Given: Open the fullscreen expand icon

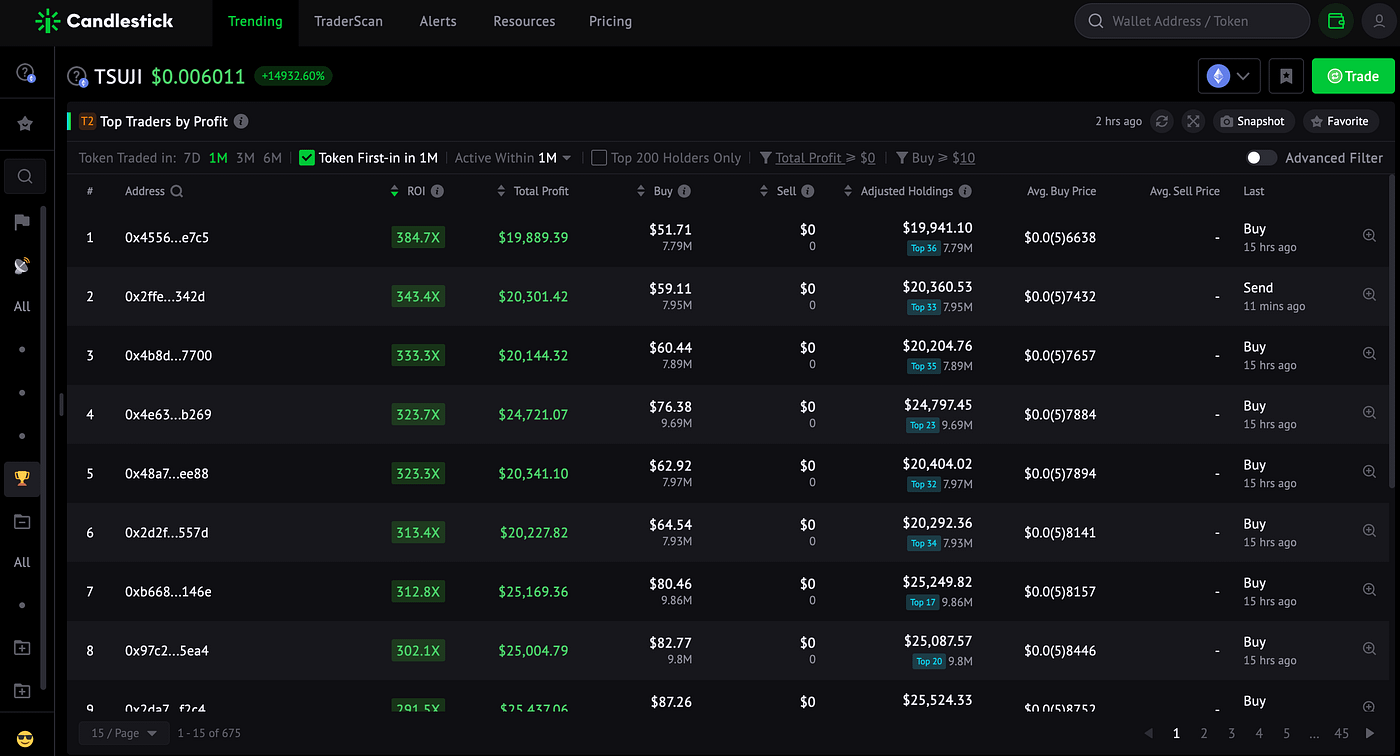Looking at the screenshot, I should (1193, 121).
